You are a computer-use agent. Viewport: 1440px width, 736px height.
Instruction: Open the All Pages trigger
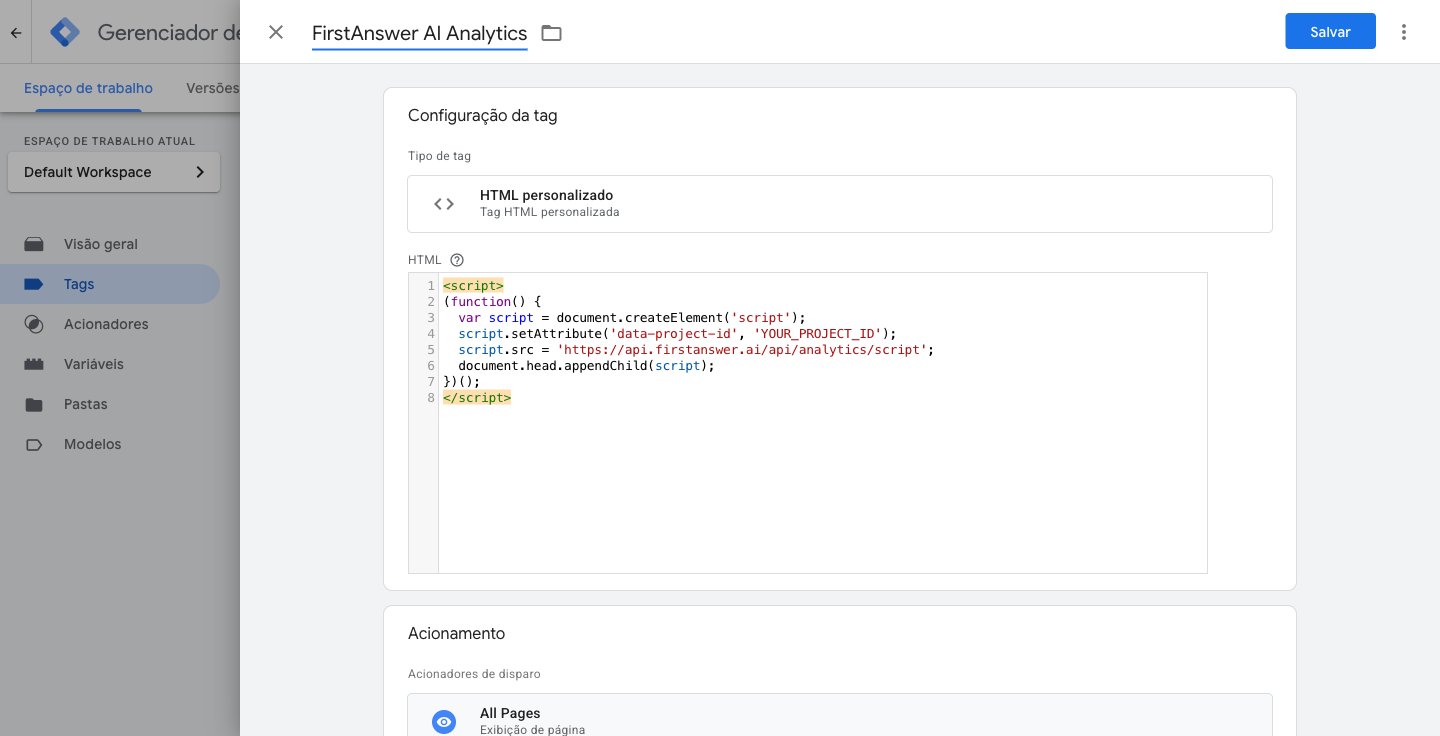pyautogui.click(x=840, y=715)
